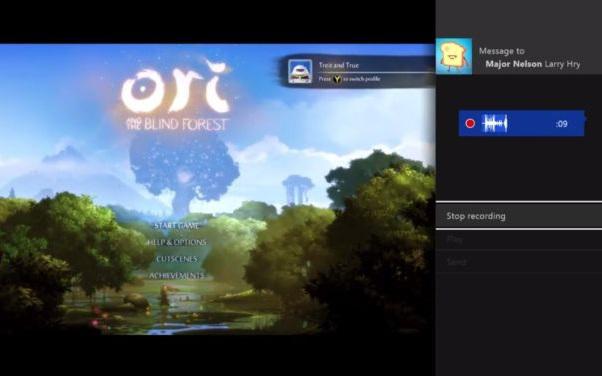Image resolution: width=602 pixels, height=376 pixels.
Task: Click the Tried and True profile name
Action: point(339,65)
